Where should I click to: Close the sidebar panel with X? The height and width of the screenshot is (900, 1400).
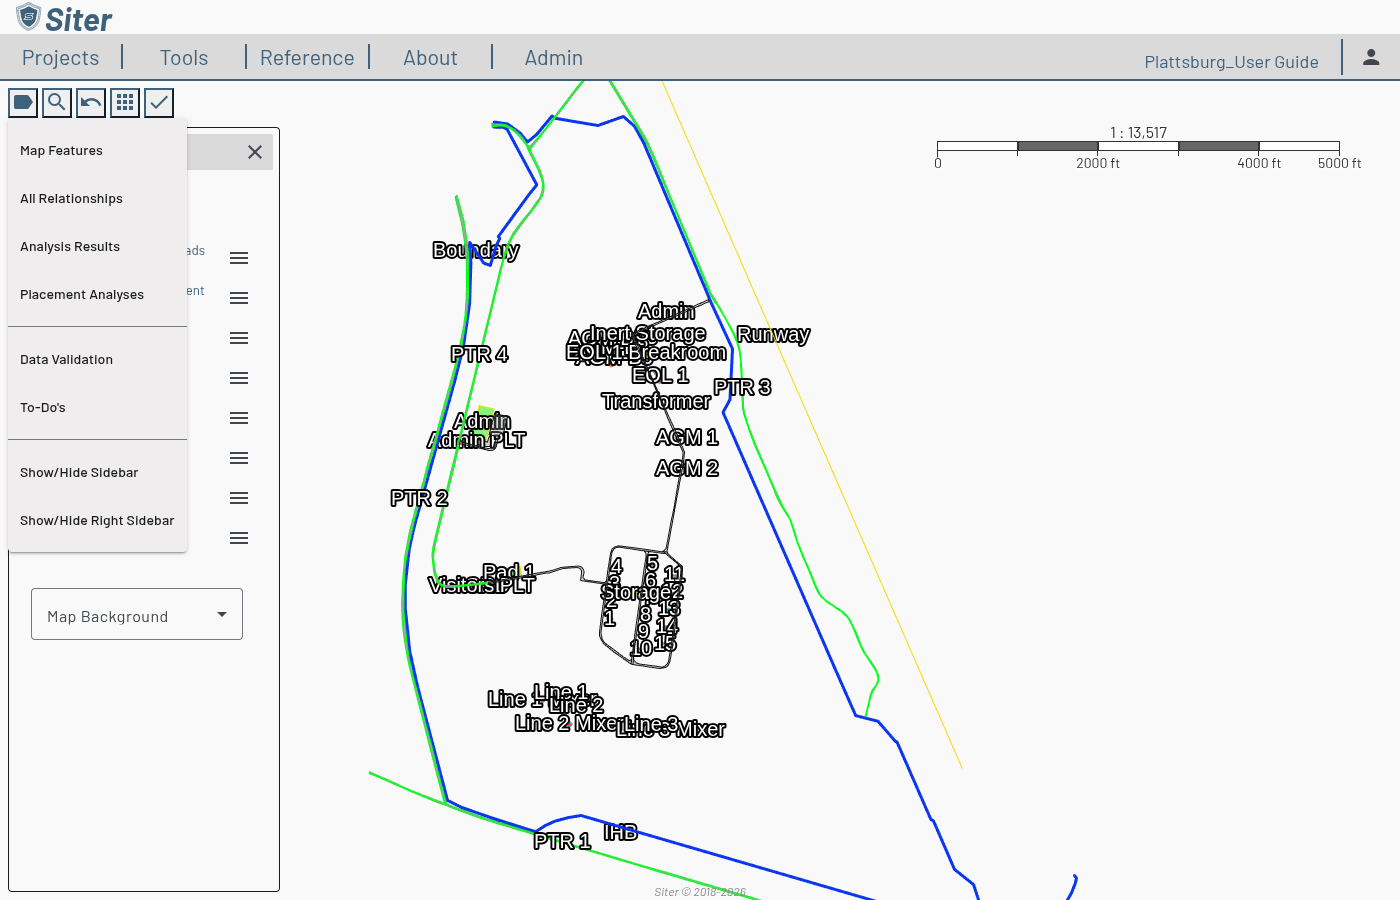pos(255,152)
